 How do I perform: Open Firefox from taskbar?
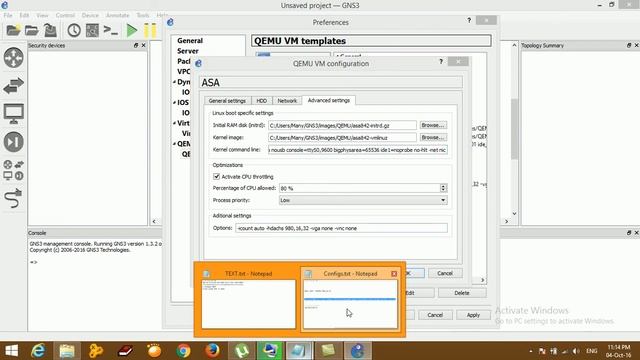click(x=212, y=351)
